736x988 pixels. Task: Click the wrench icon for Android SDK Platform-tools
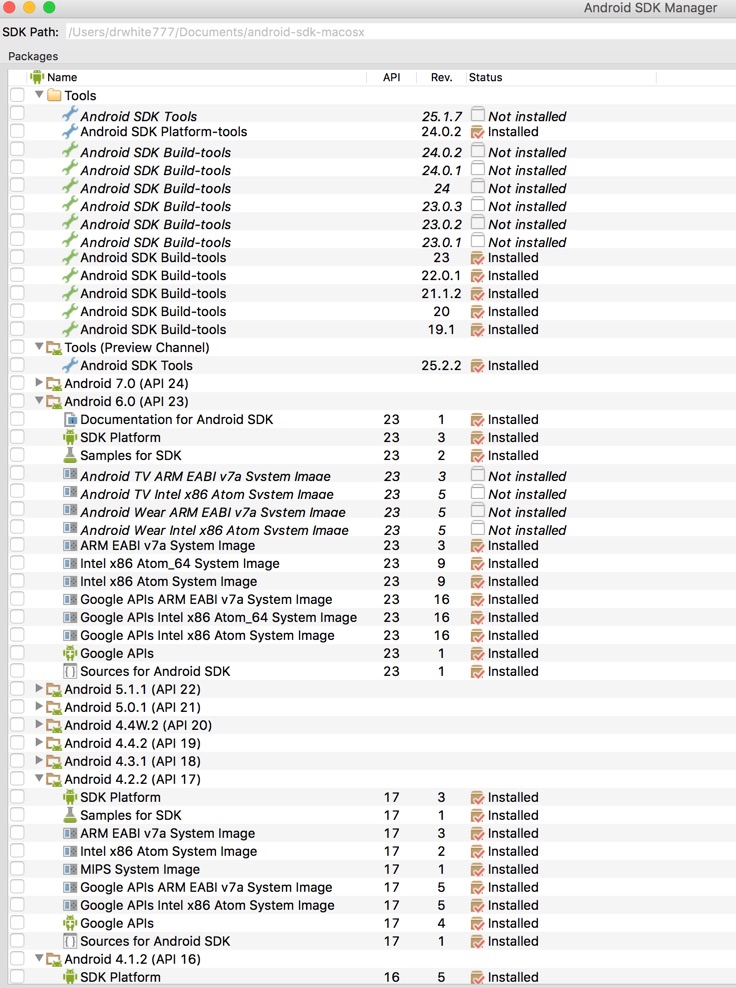click(x=69, y=132)
